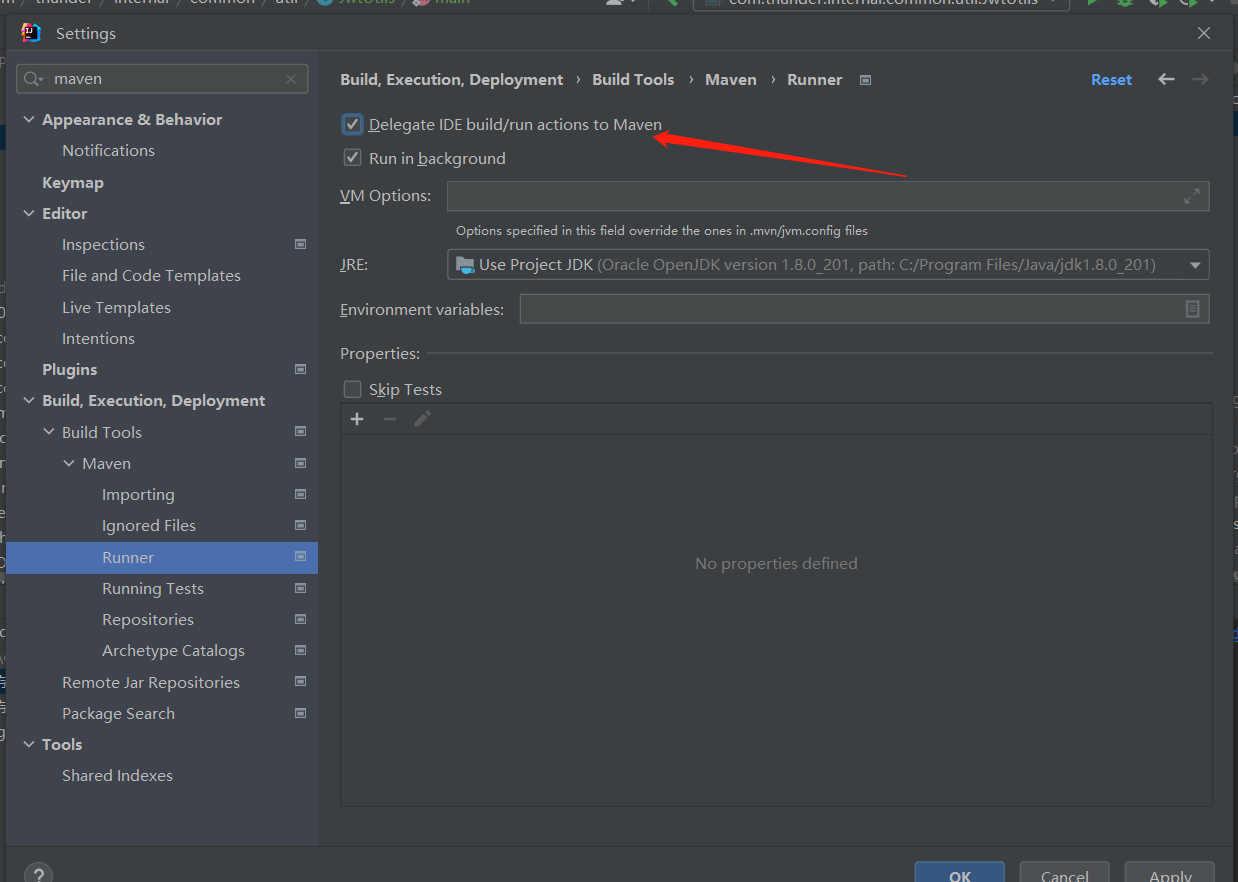Click the Reset link
This screenshot has width=1238, height=882.
click(1111, 79)
